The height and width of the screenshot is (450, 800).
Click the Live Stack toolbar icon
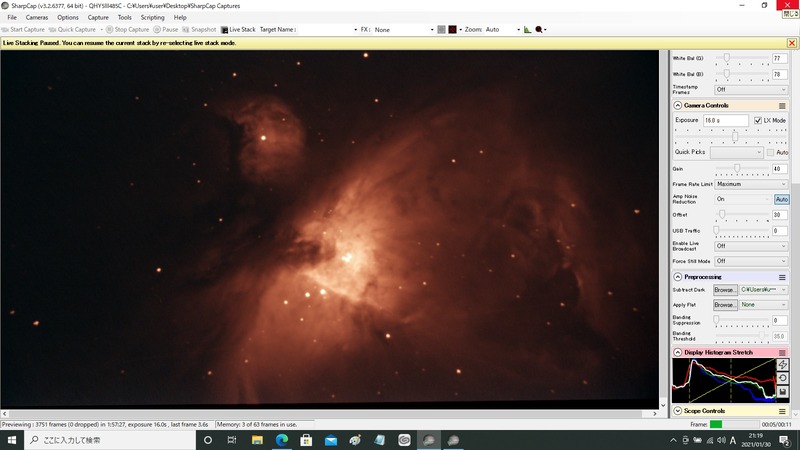point(224,30)
